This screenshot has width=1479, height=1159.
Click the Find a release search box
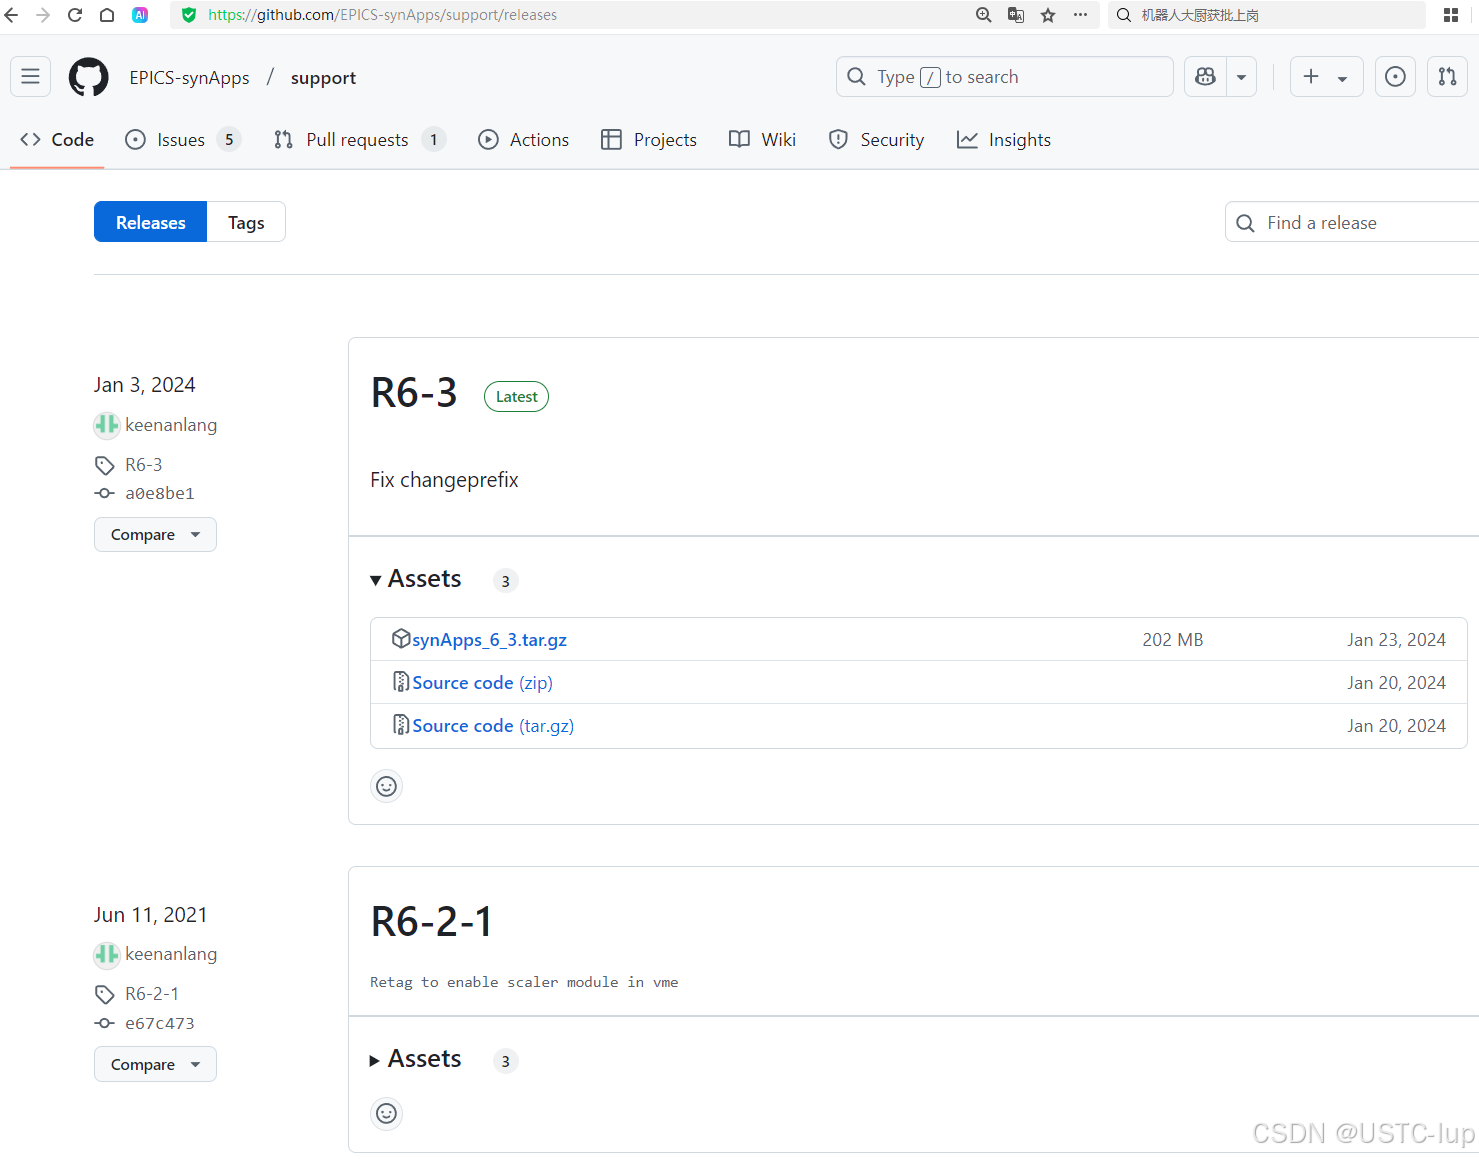coord(1352,222)
